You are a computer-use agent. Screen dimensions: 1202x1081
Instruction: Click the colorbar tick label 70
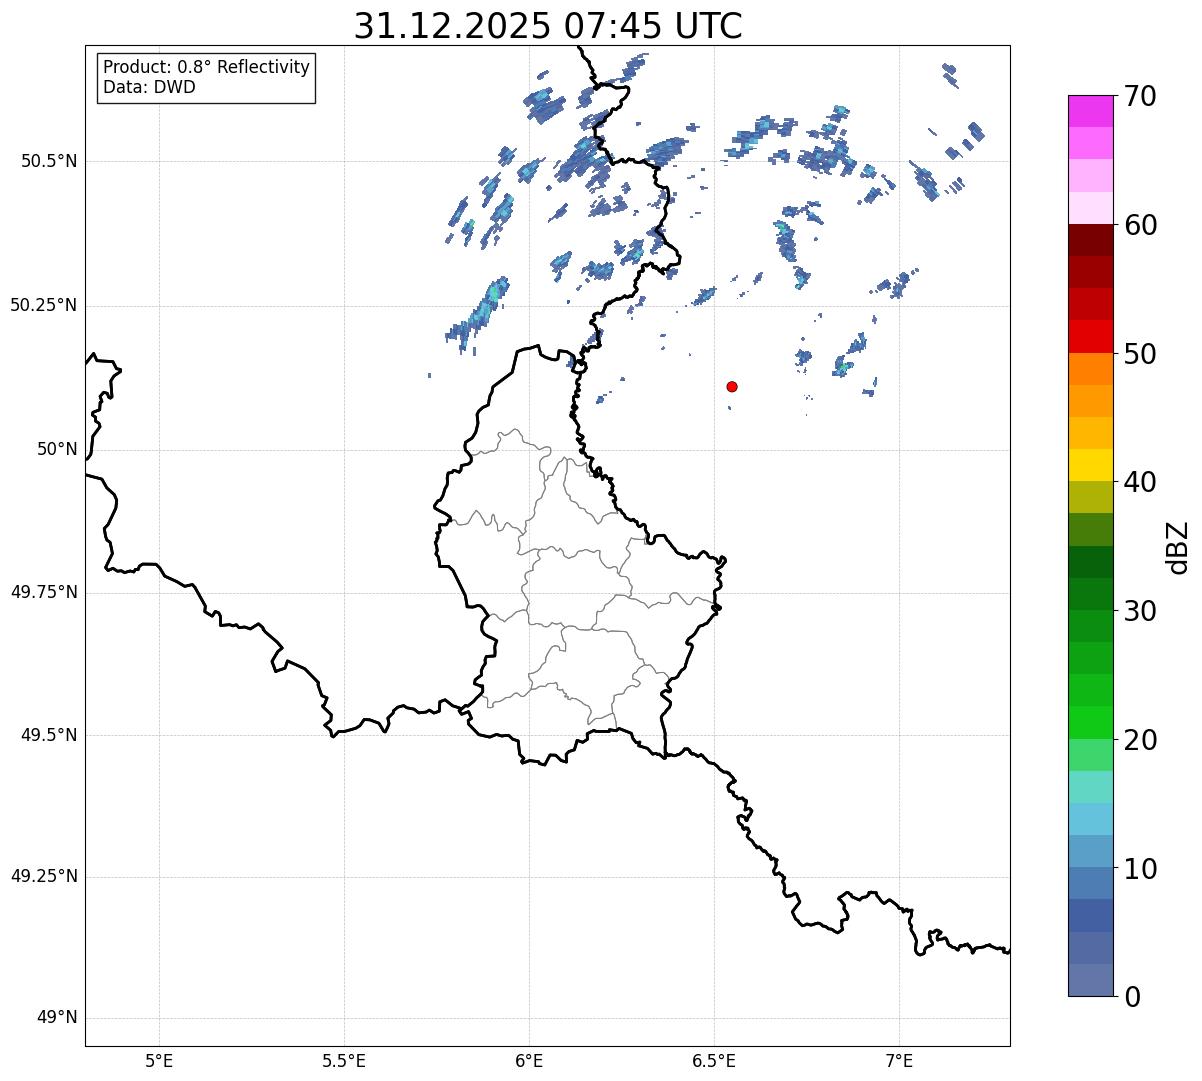(1140, 97)
